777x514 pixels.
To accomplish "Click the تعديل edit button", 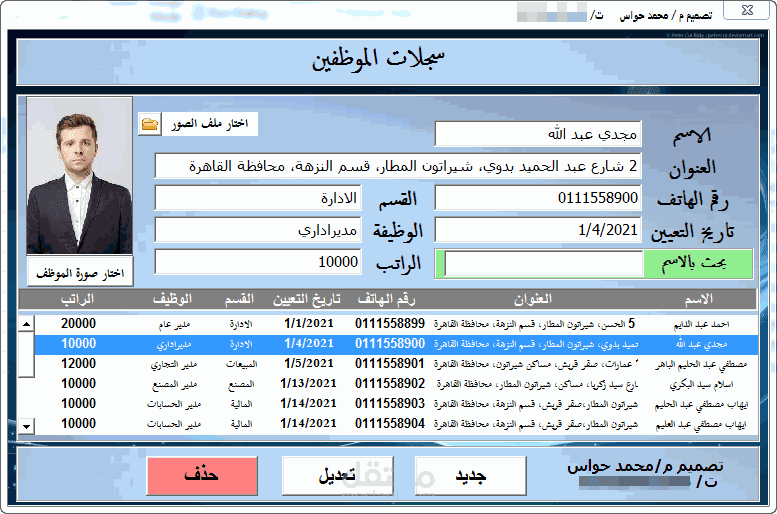I will pyautogui.click(x=337, y=475).
